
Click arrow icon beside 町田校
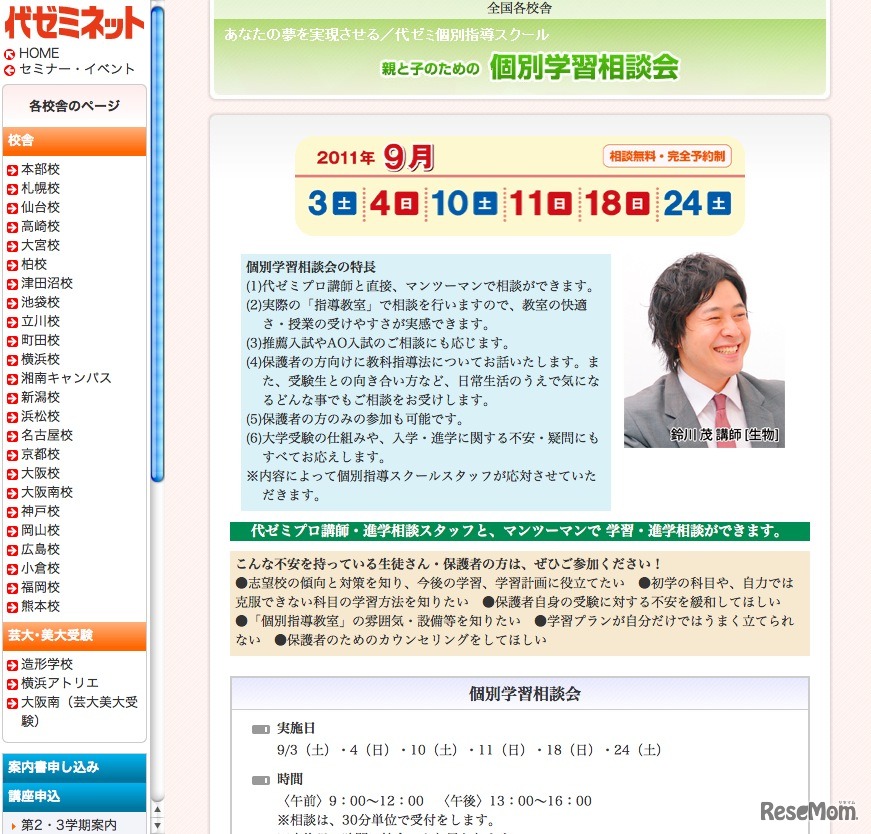[x=12, y=341]
